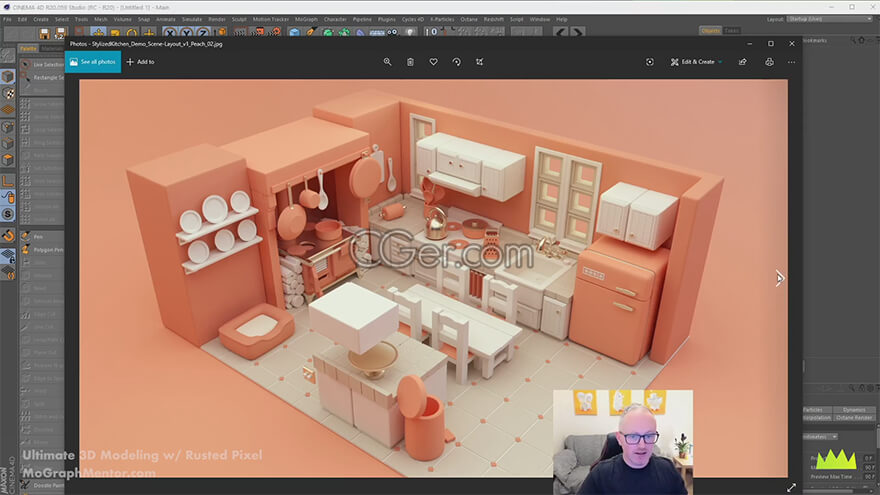Screen dimensions: 880x495
Task: Click the zoom magnifier icon in Photos
Action: pyautogui.click(x=387, y=62)
